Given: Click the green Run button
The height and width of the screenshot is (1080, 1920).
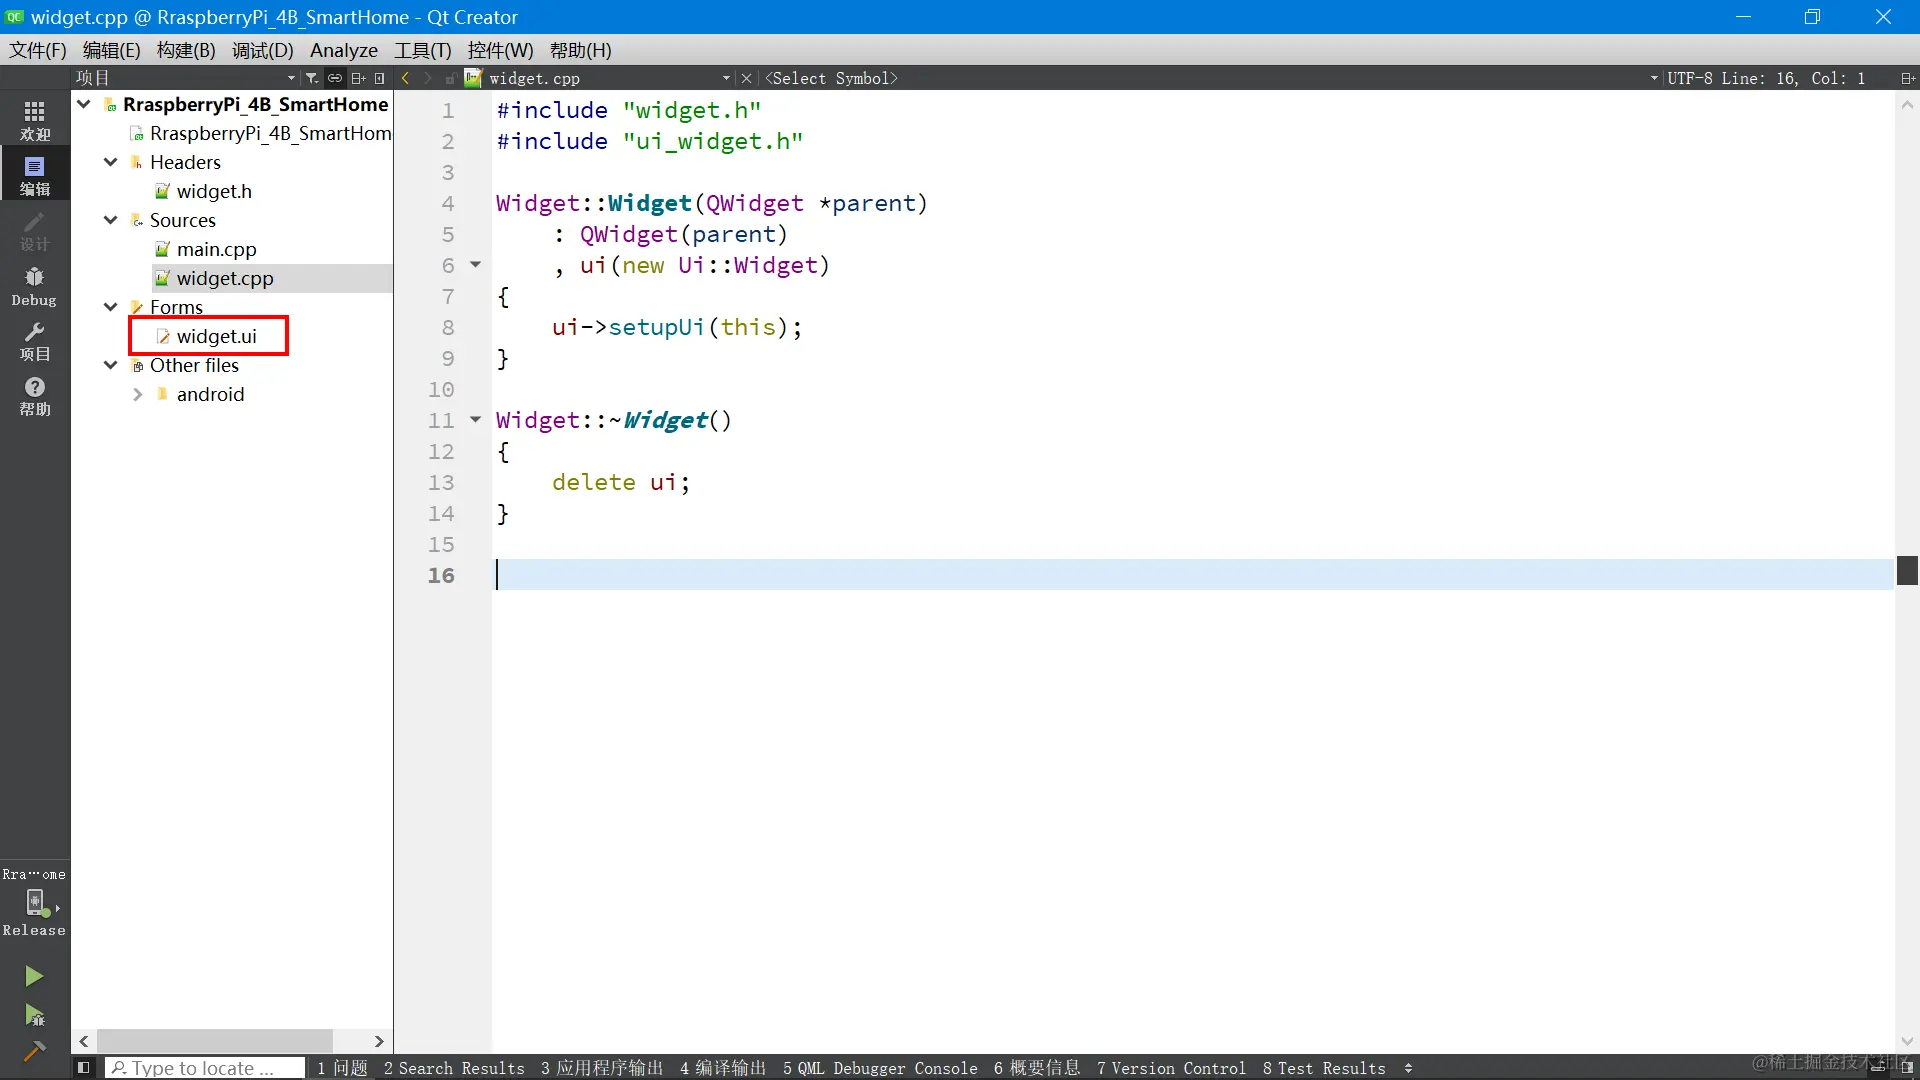Looking at the screenshot, I should (x=34, y=976).
